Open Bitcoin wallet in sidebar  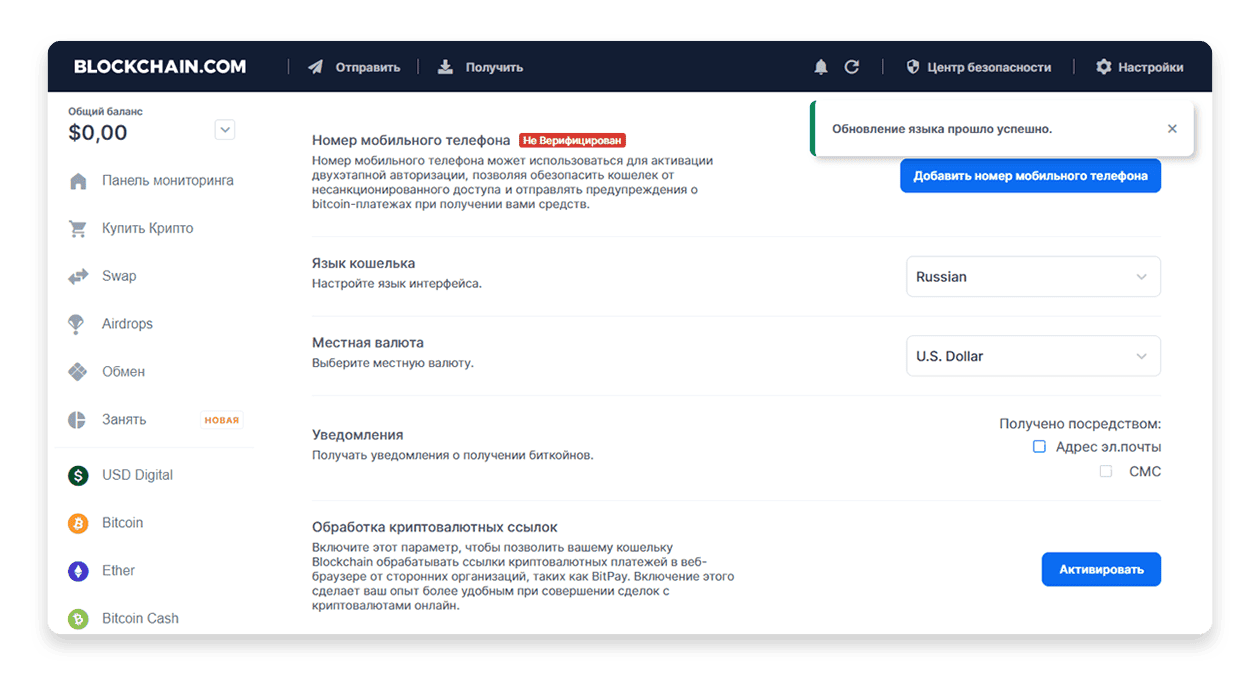point(122,523)
